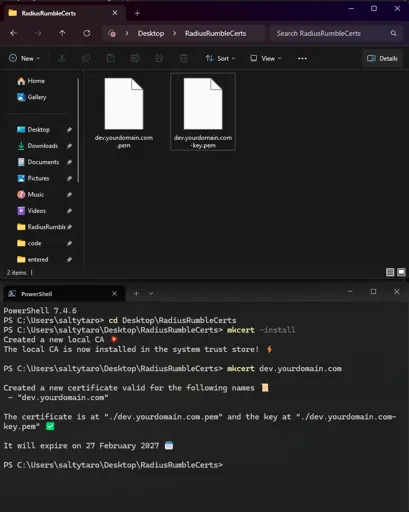The image size is (409, 512).
Task: Open the View dropdown menu
Action: coord(265,58)
